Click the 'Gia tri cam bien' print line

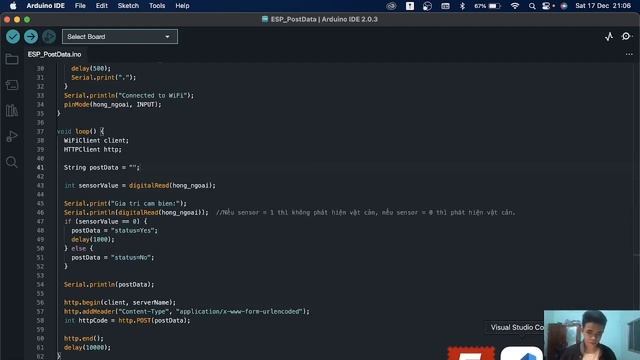tap(125, 203)
